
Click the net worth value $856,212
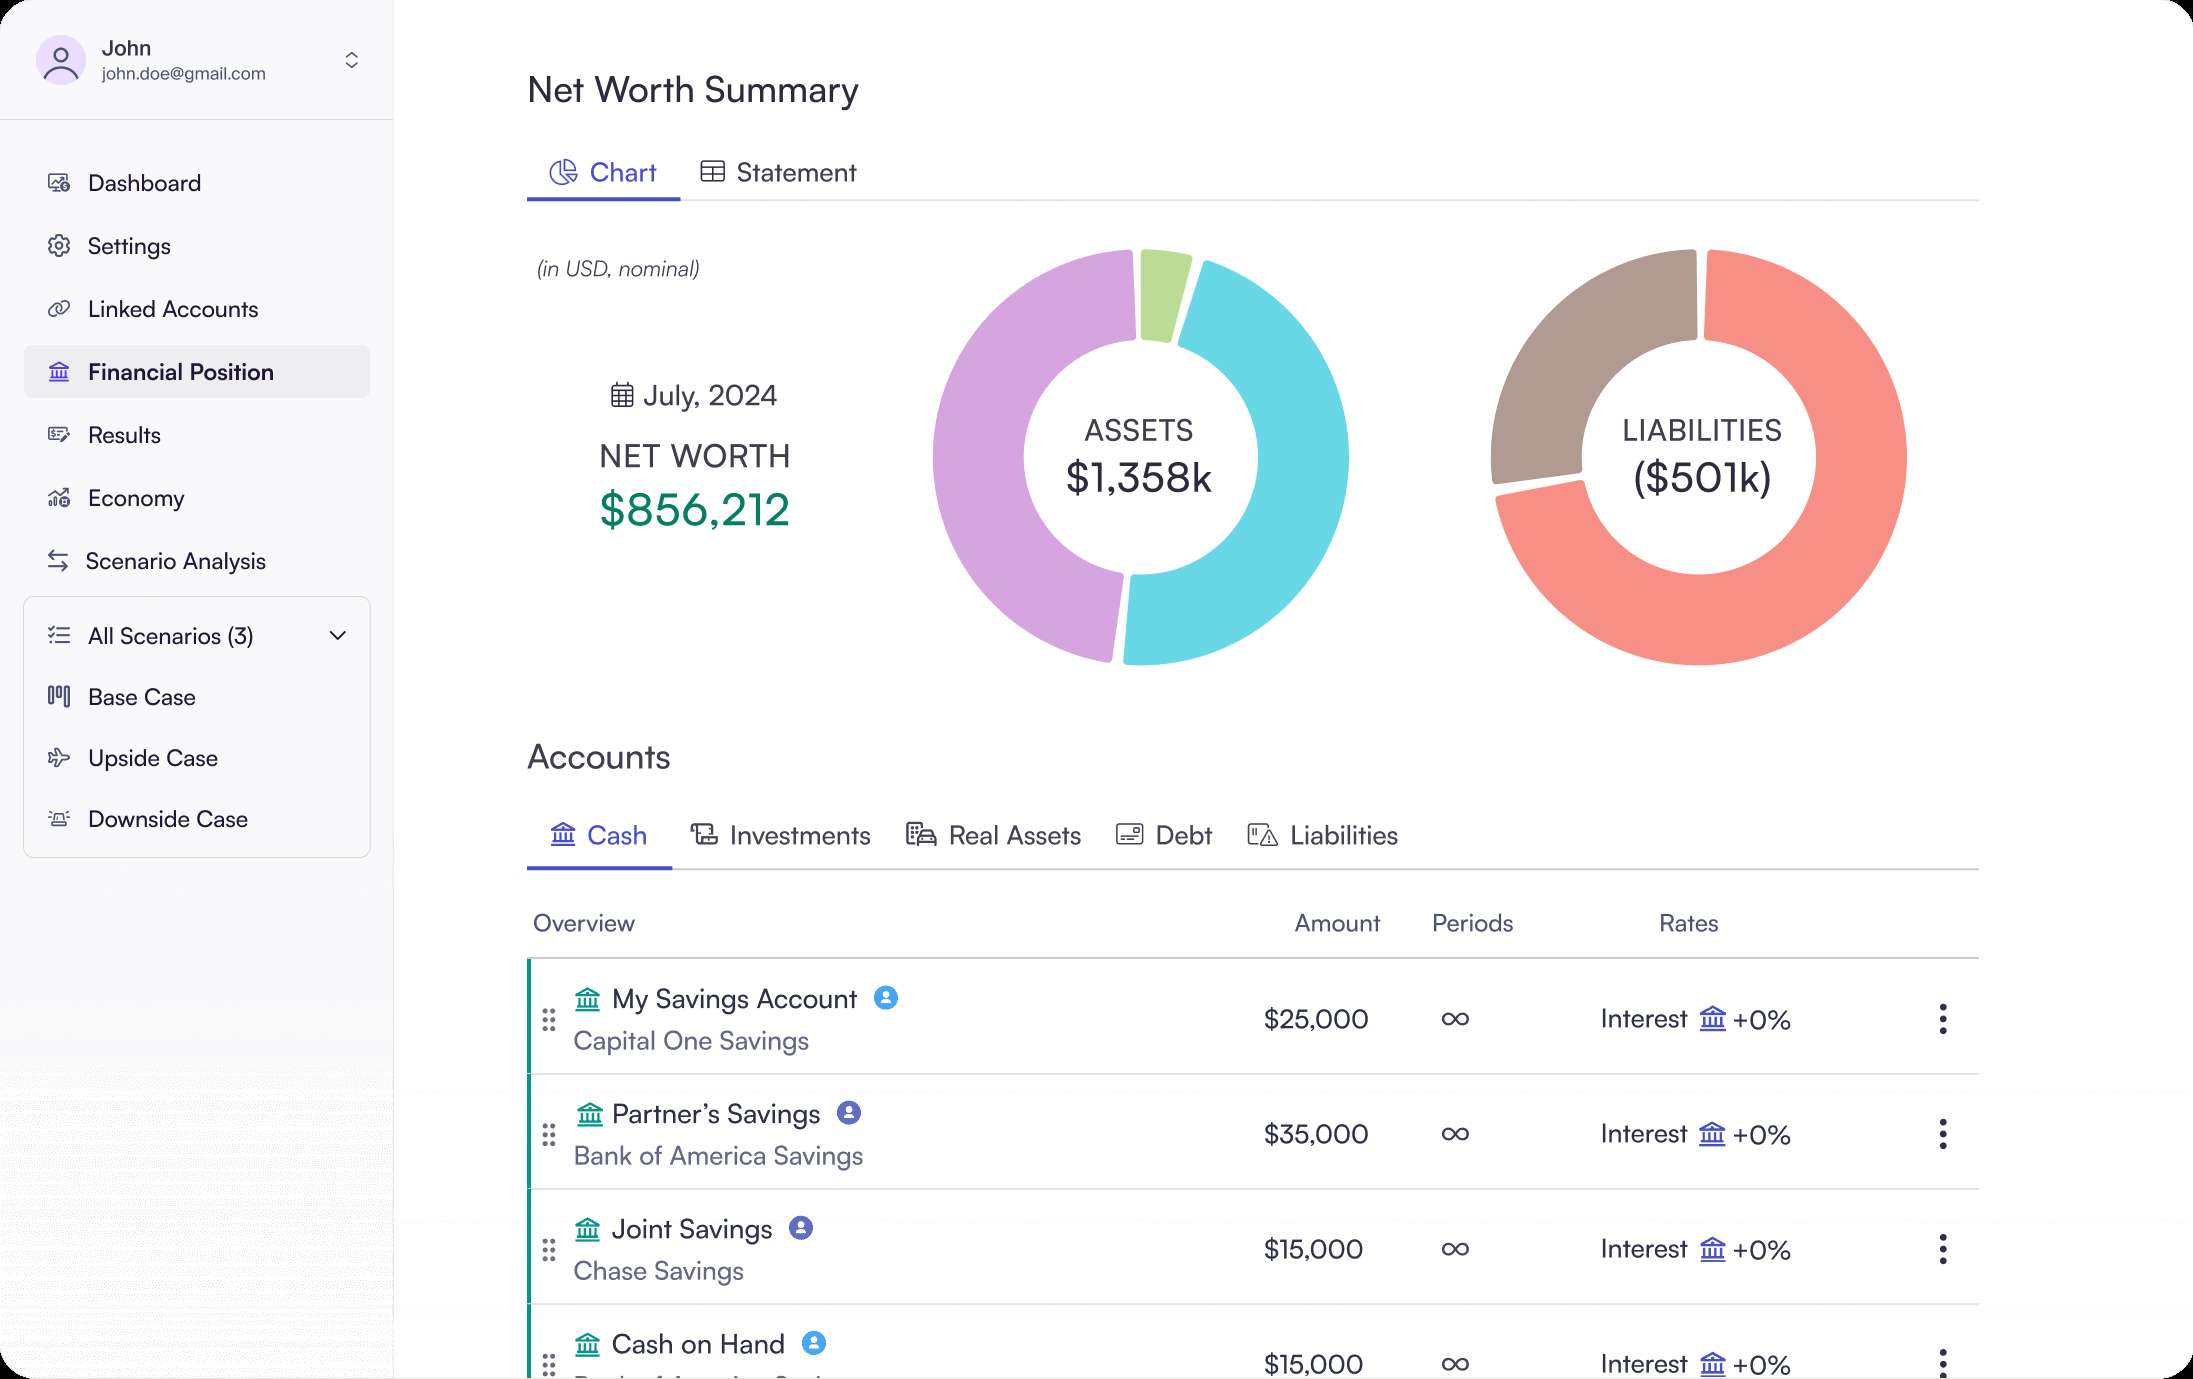(x=695, y=510)
